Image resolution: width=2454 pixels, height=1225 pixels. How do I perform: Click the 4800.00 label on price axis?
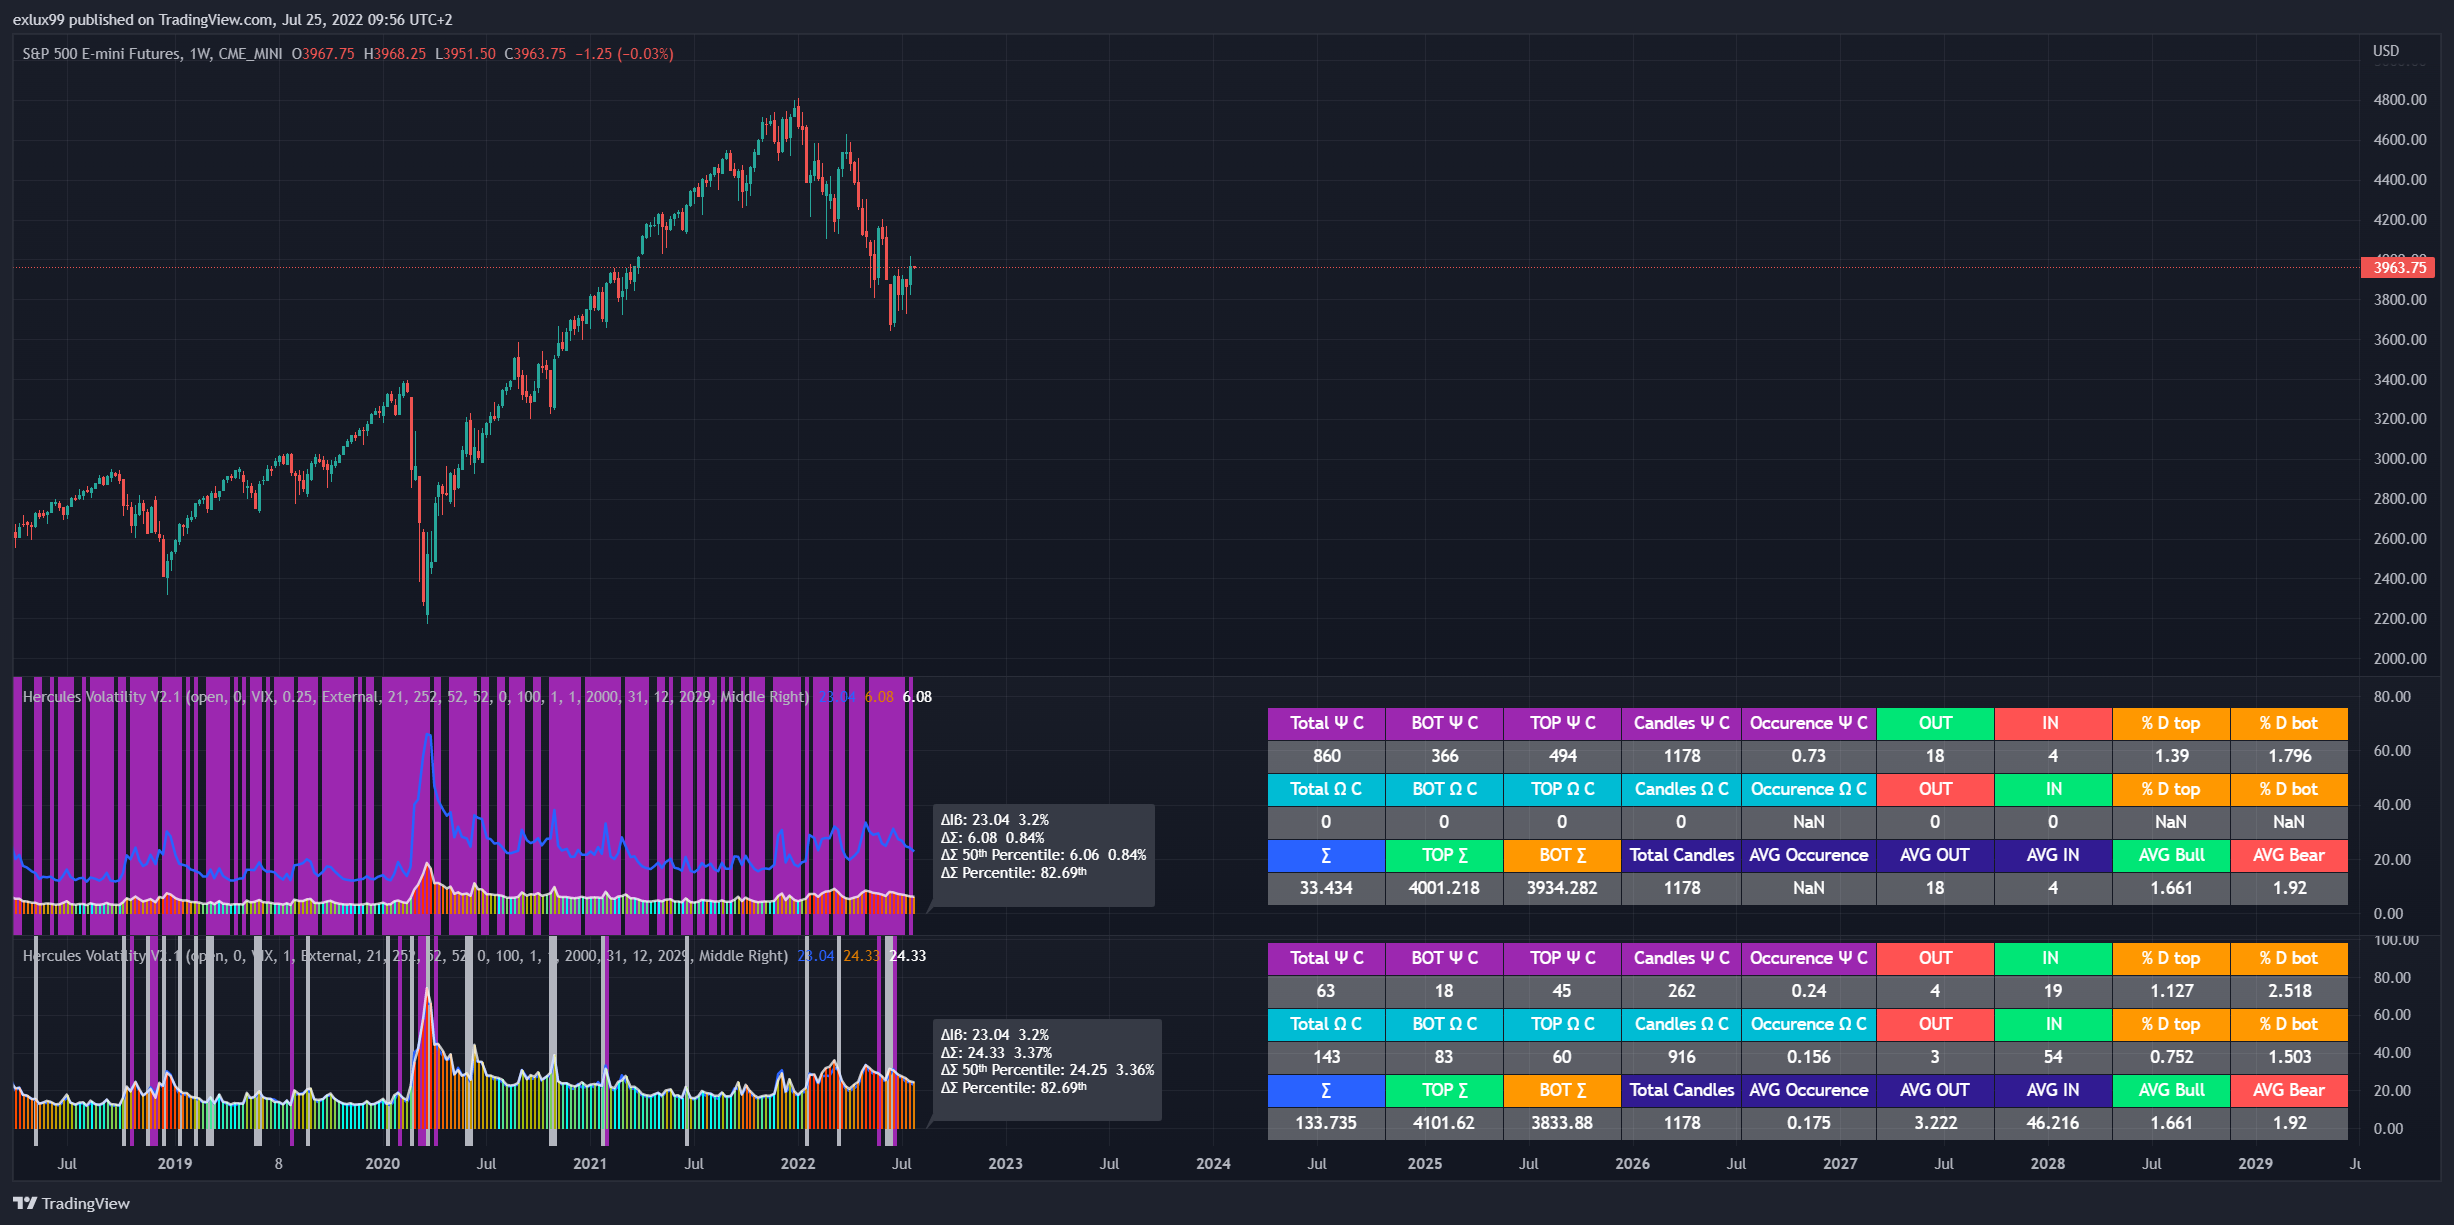pos(2399,100)
